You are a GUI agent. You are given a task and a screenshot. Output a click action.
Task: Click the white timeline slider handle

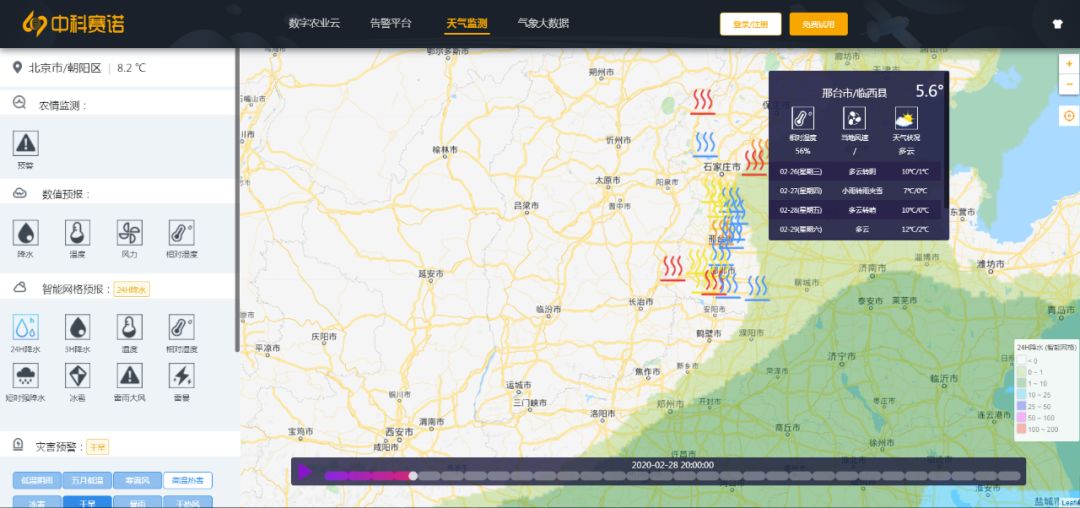[413, 476]
